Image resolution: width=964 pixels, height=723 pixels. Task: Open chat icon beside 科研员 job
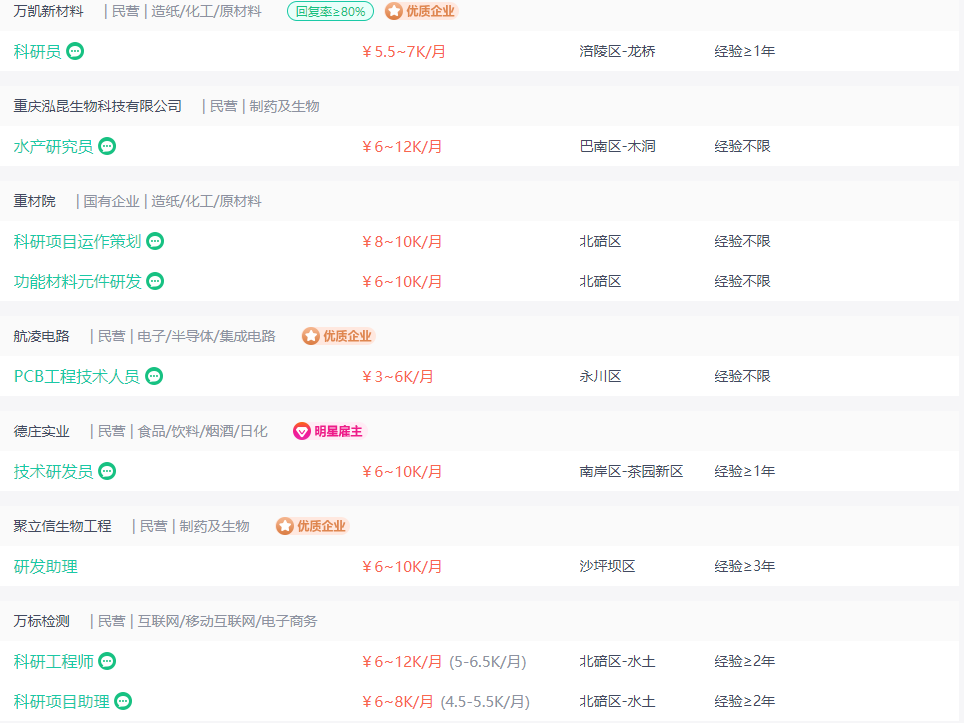[x=75, y=51]
